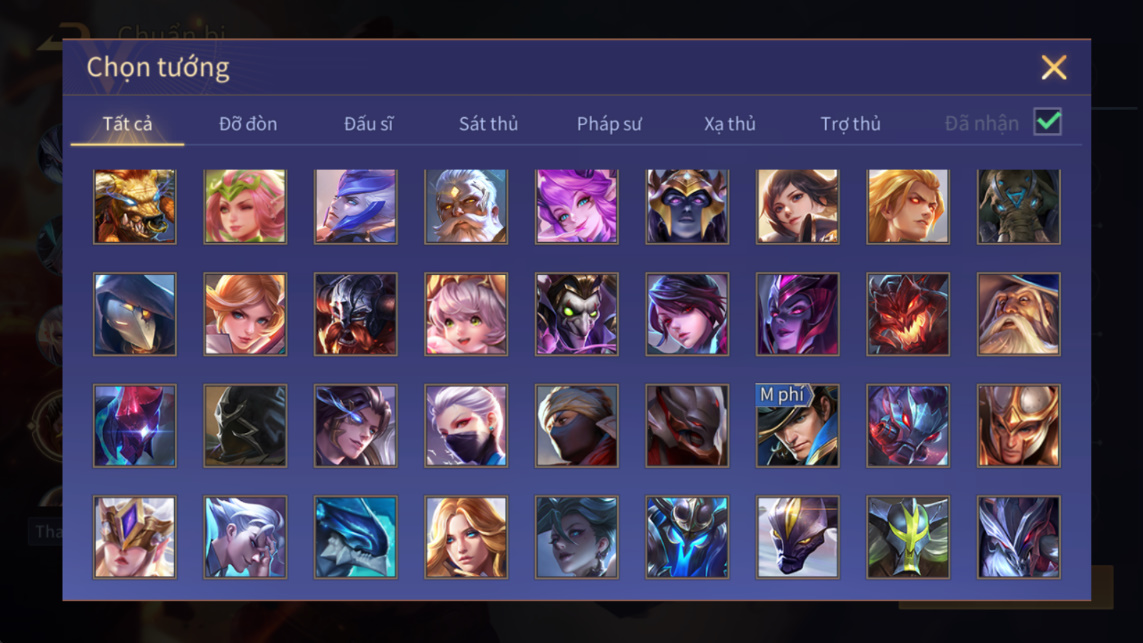Choose the white-bearded old man hero with gem

466,206
